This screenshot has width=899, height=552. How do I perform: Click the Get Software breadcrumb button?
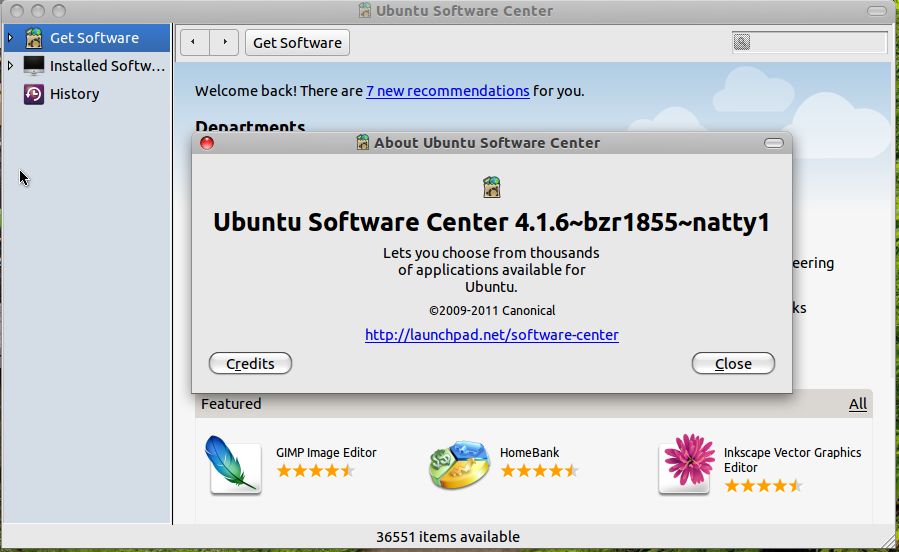298,42
